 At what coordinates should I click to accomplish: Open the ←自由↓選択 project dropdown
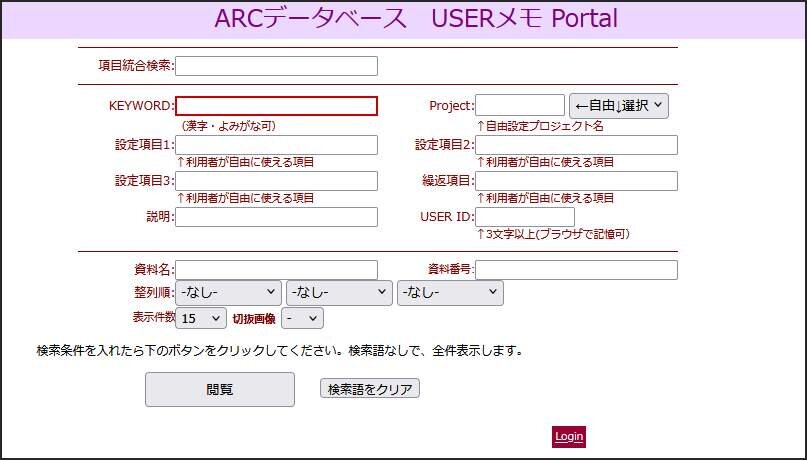(618, 106)
